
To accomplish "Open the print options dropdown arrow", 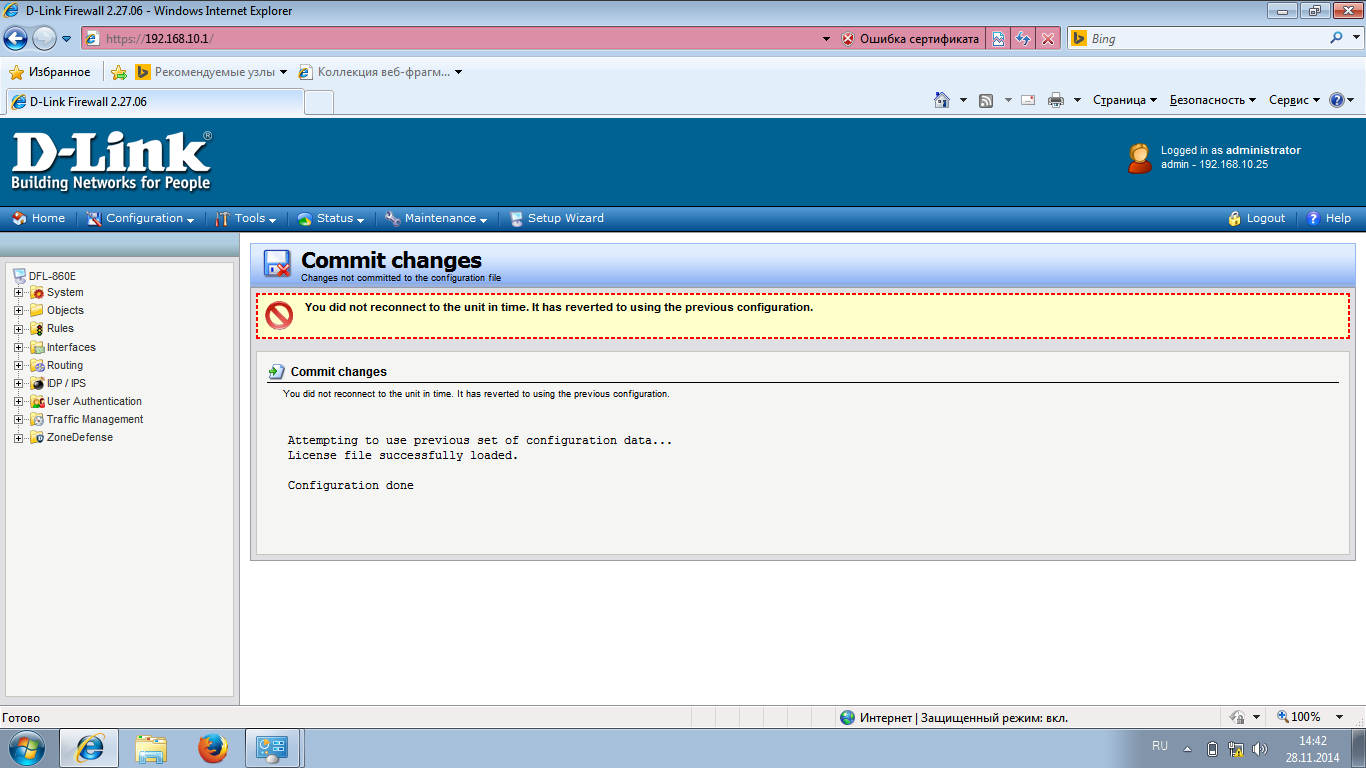I will click(1077, 100).
